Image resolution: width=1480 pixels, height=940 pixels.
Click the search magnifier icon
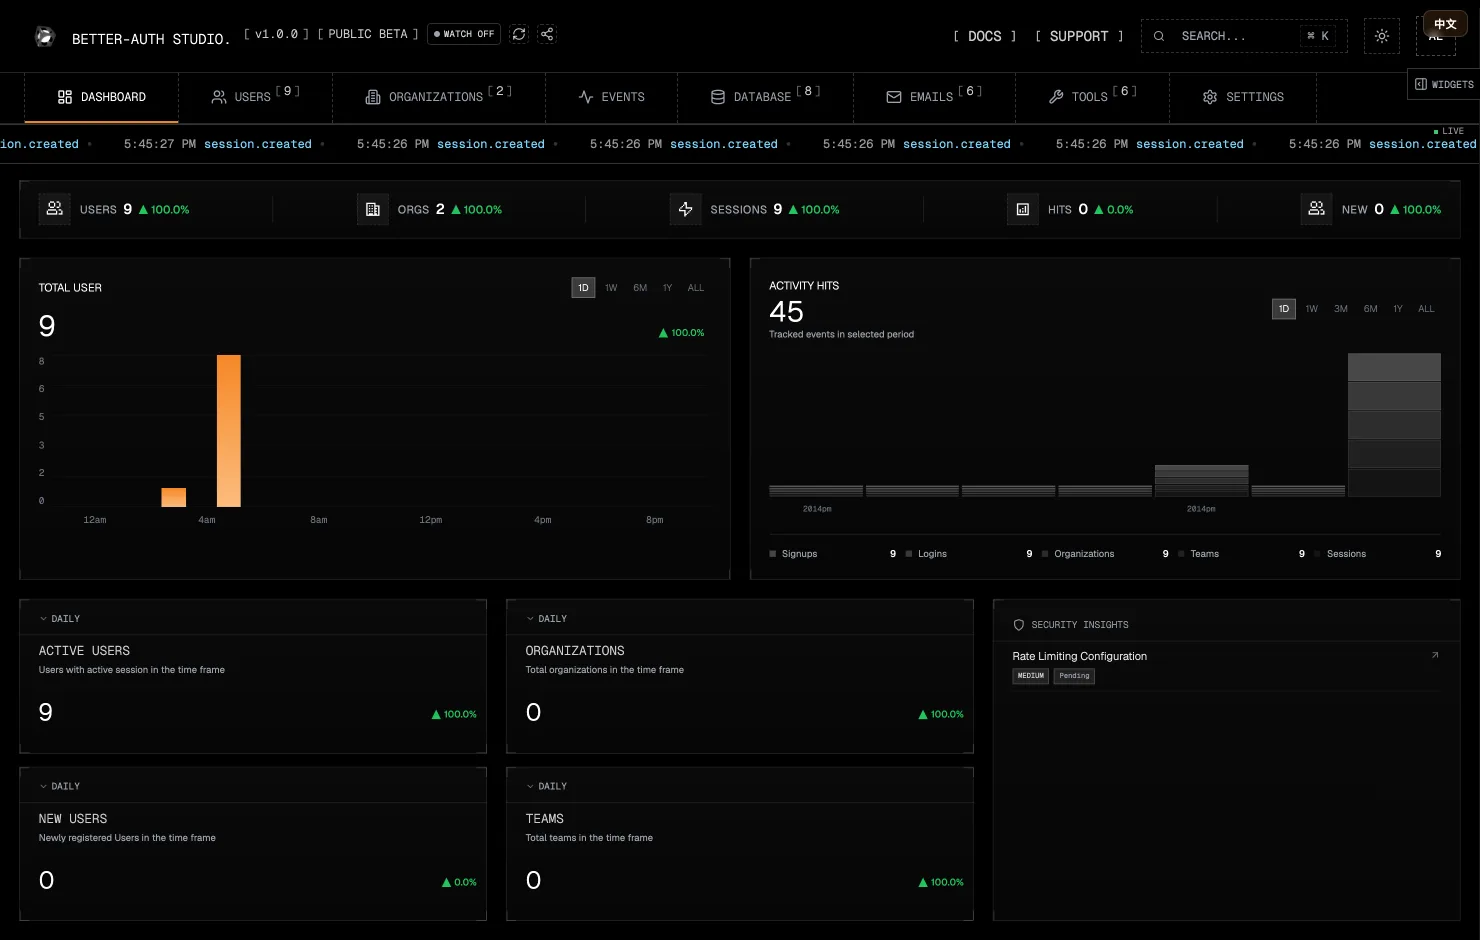pyautogui.click(x=1159, y=36)
